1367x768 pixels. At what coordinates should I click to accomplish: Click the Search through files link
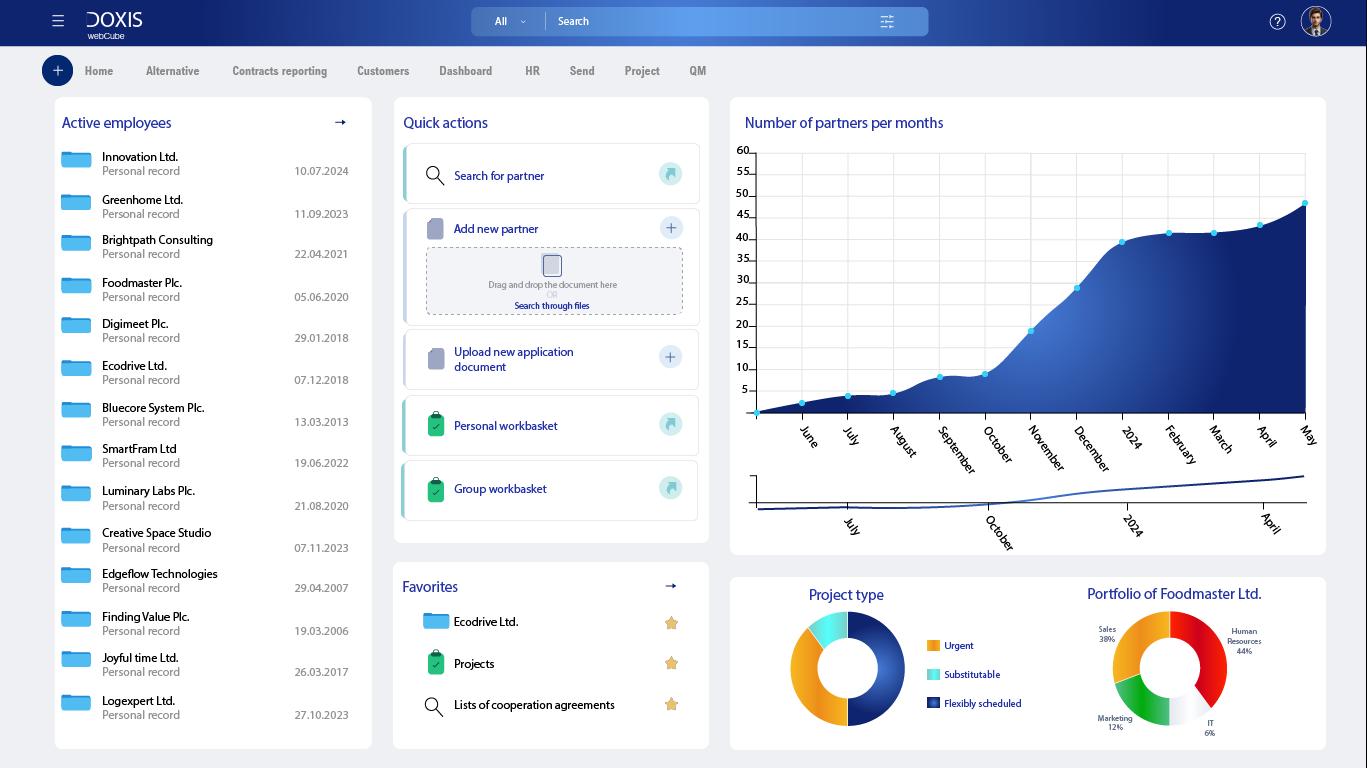pyautogui.click(x=551, y=305)
